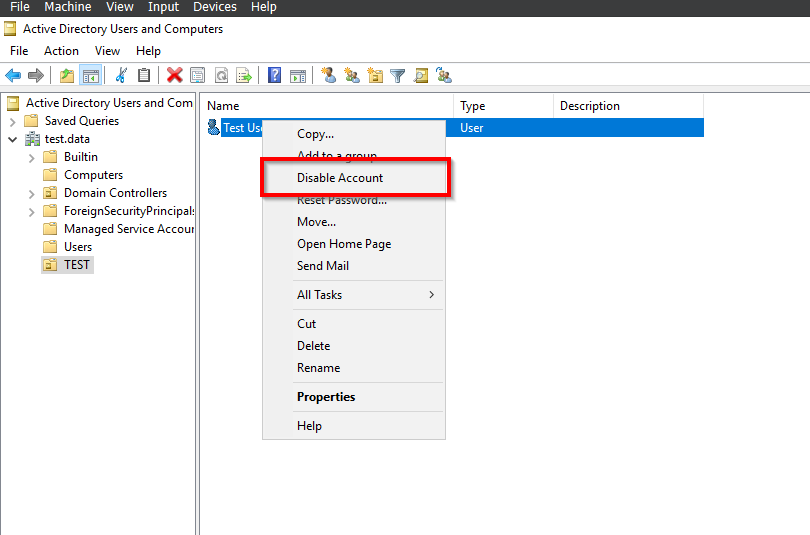The image size is (810, 535).
Task: Click the Up one level folder icon
Action: point(67,75)
